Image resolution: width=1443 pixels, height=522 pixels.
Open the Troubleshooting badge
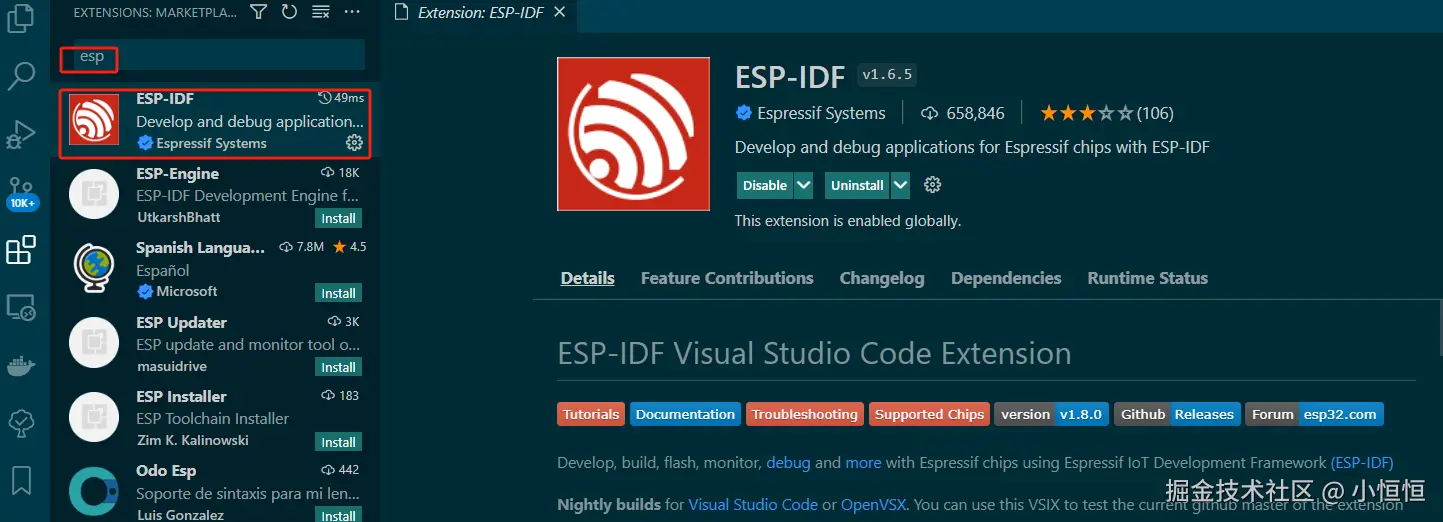pos(805,414)
